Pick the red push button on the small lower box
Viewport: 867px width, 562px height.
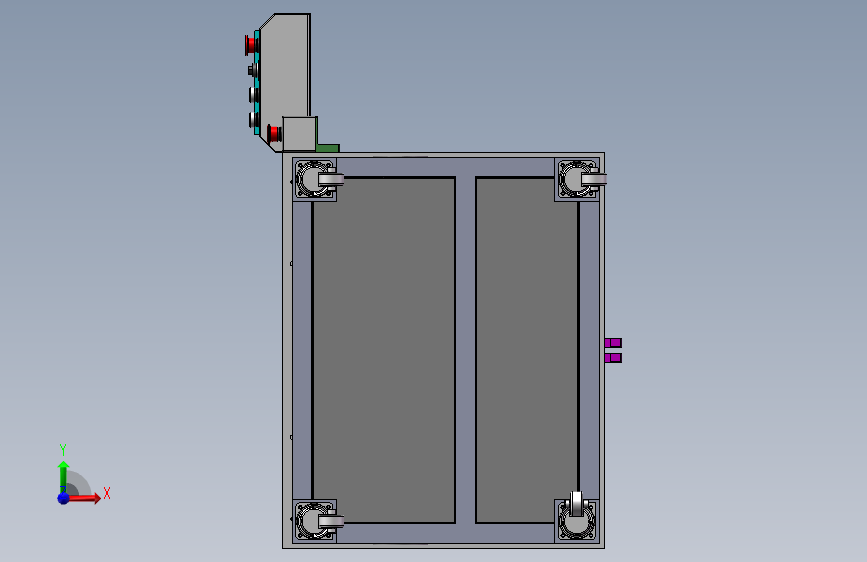pyautogui.click(x=274, y=133)
